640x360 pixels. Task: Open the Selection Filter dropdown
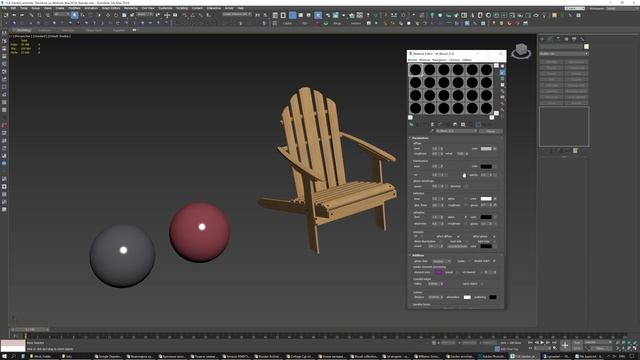tap(61, 14)
